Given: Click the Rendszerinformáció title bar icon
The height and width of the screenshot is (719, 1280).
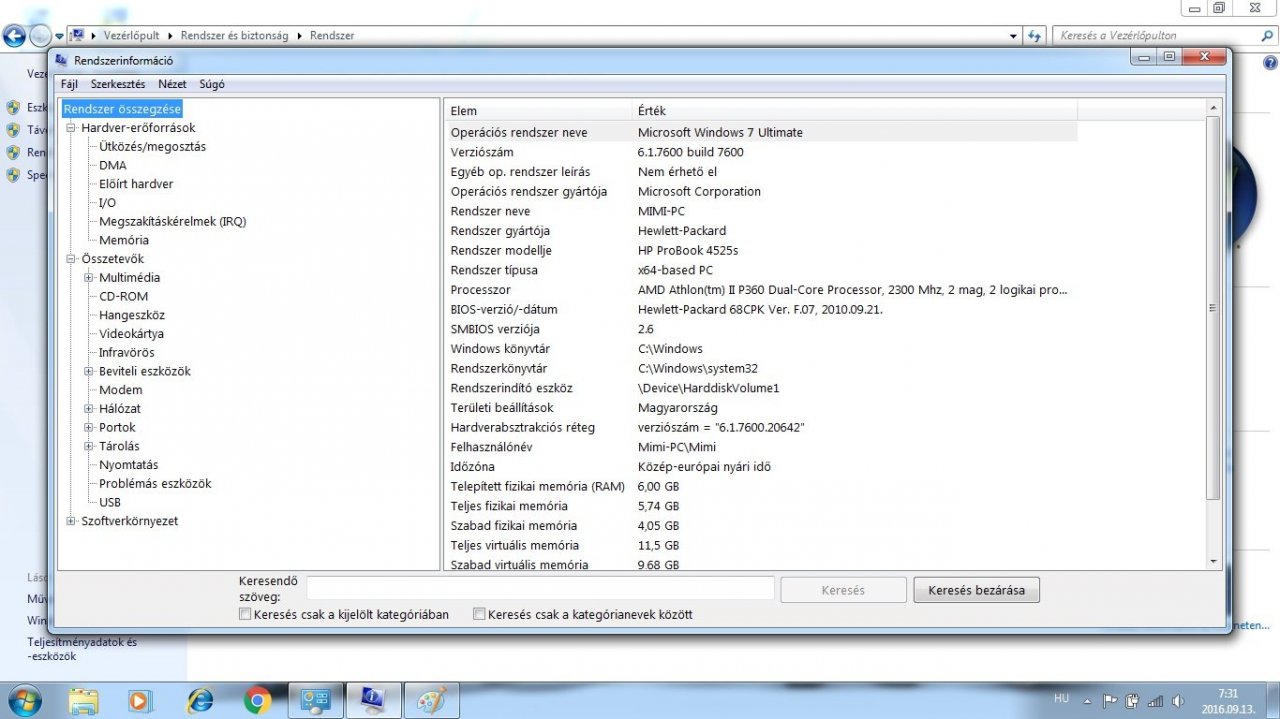Looking at the screenshot, I should pos(62,60).
